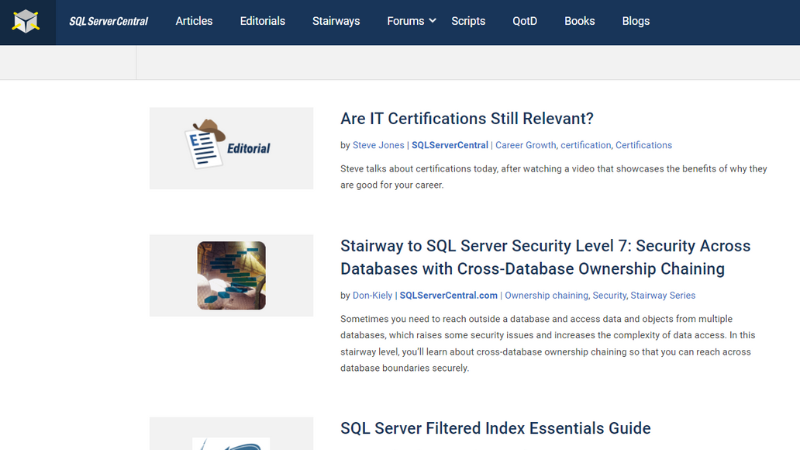
Task: Click the SQLServerCentral.com source link
Action: tap(448, 295)
